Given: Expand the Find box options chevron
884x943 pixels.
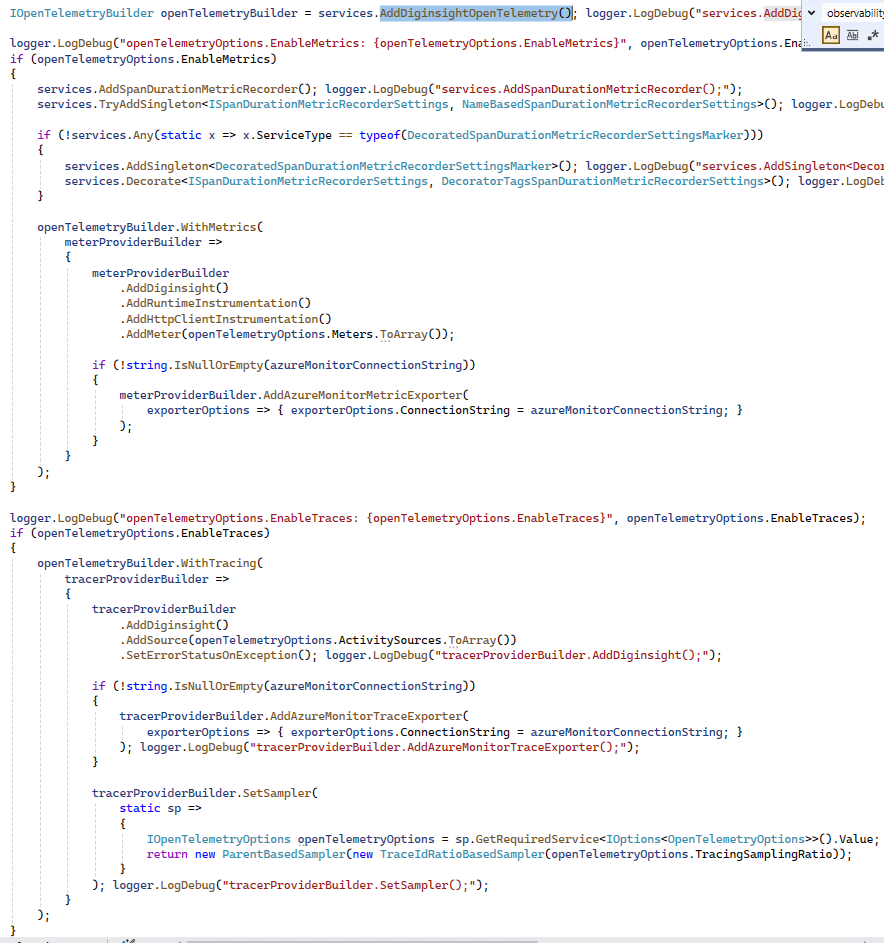Looking at the screenshot, I should tap(811, 13).
